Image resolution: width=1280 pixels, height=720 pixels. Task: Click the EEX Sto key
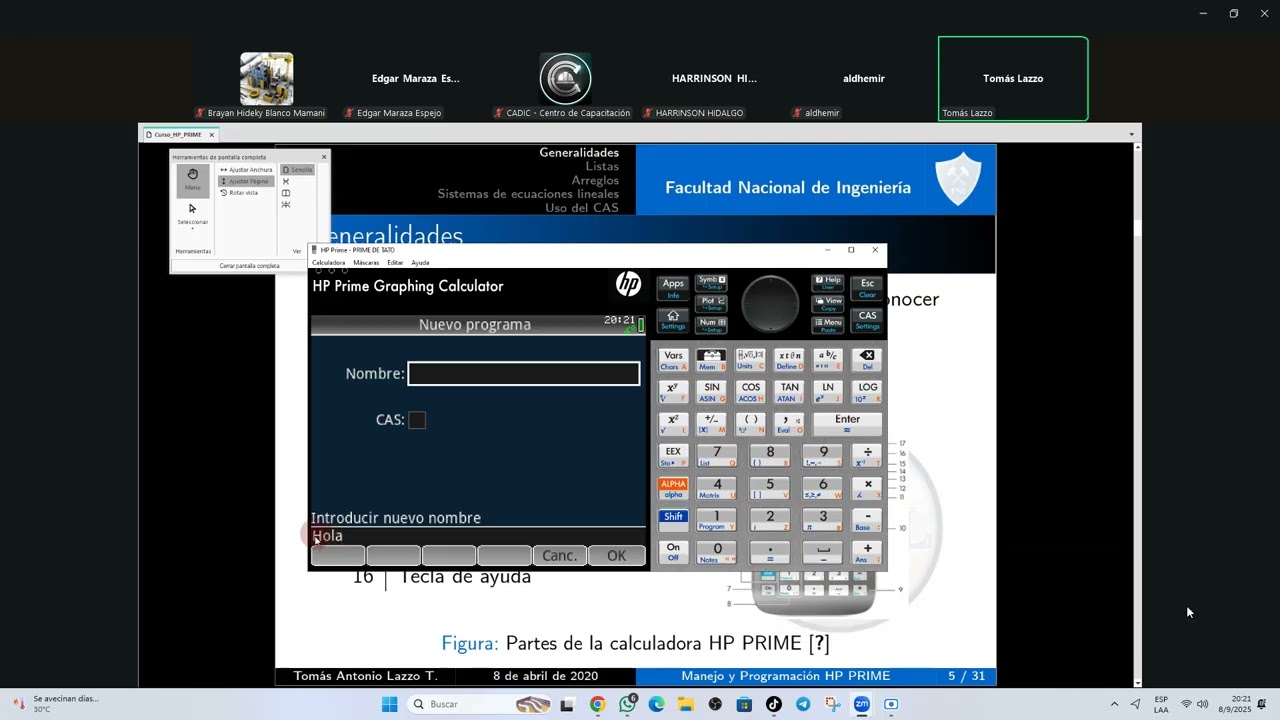coord(673,456)
